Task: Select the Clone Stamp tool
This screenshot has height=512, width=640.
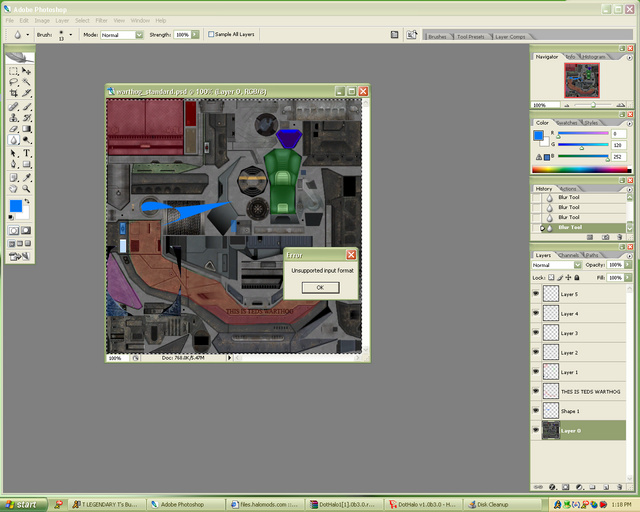Action: [13, 118]
